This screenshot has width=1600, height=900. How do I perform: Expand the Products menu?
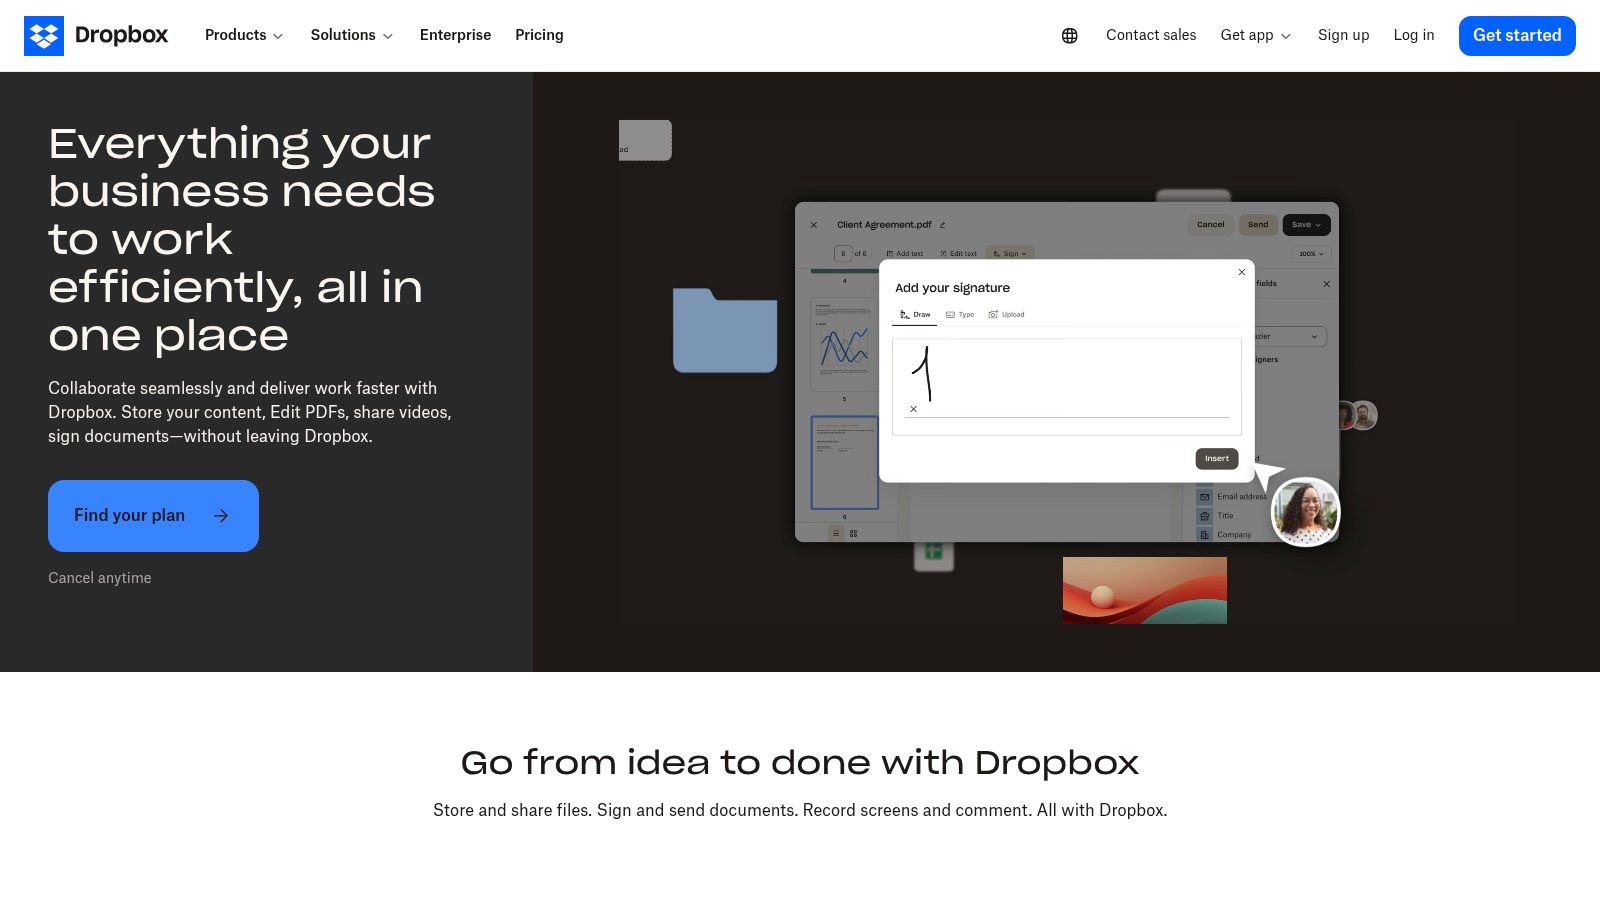point(244,35)
